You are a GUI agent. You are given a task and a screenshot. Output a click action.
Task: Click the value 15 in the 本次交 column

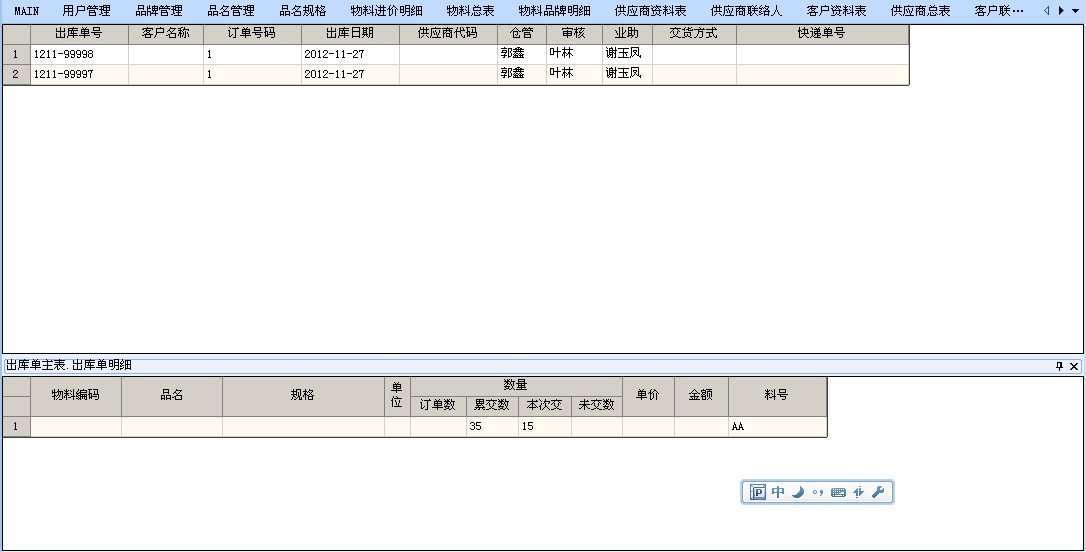pyautogui.click(x=544, y=427)
